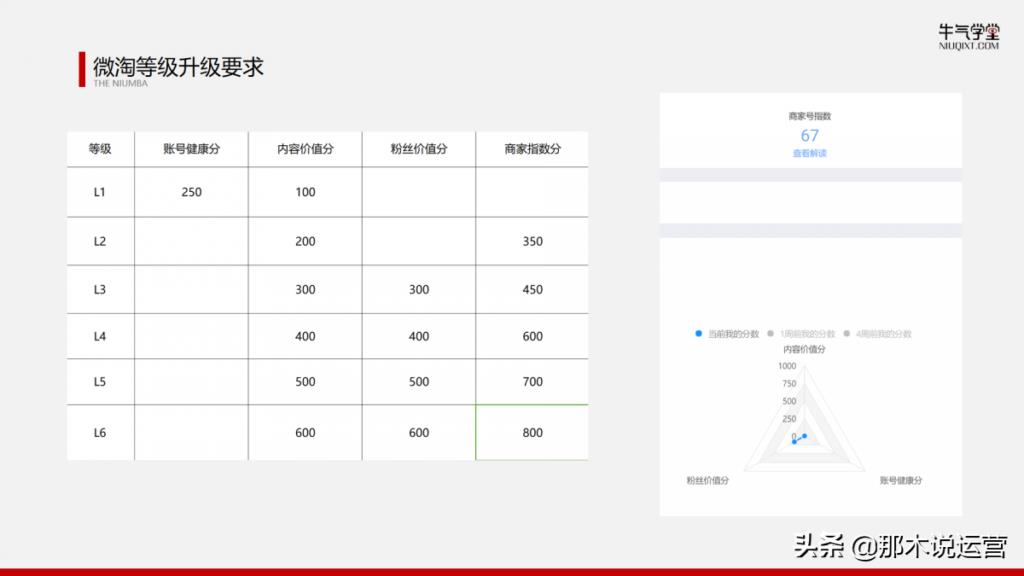This screenshot has height=576, width=1024.
Task: Click the slide title 微淘等级升级要求
Action: [x=178, y=67]
